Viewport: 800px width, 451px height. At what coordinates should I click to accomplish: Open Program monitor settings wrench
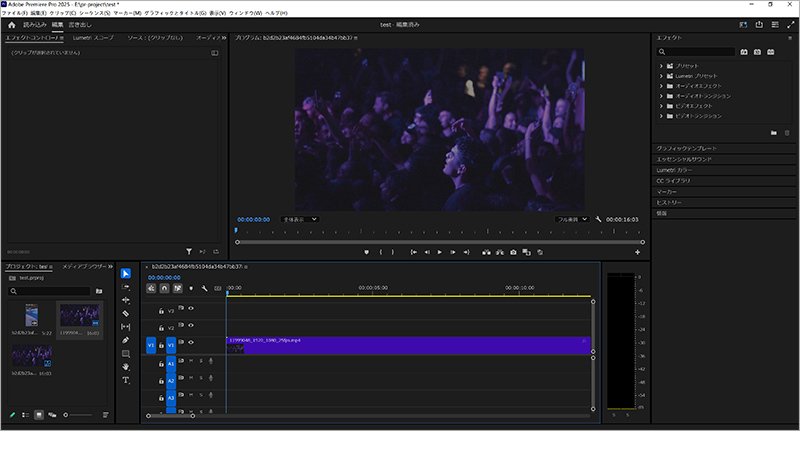pyautogui.click(x=598, y=219)
